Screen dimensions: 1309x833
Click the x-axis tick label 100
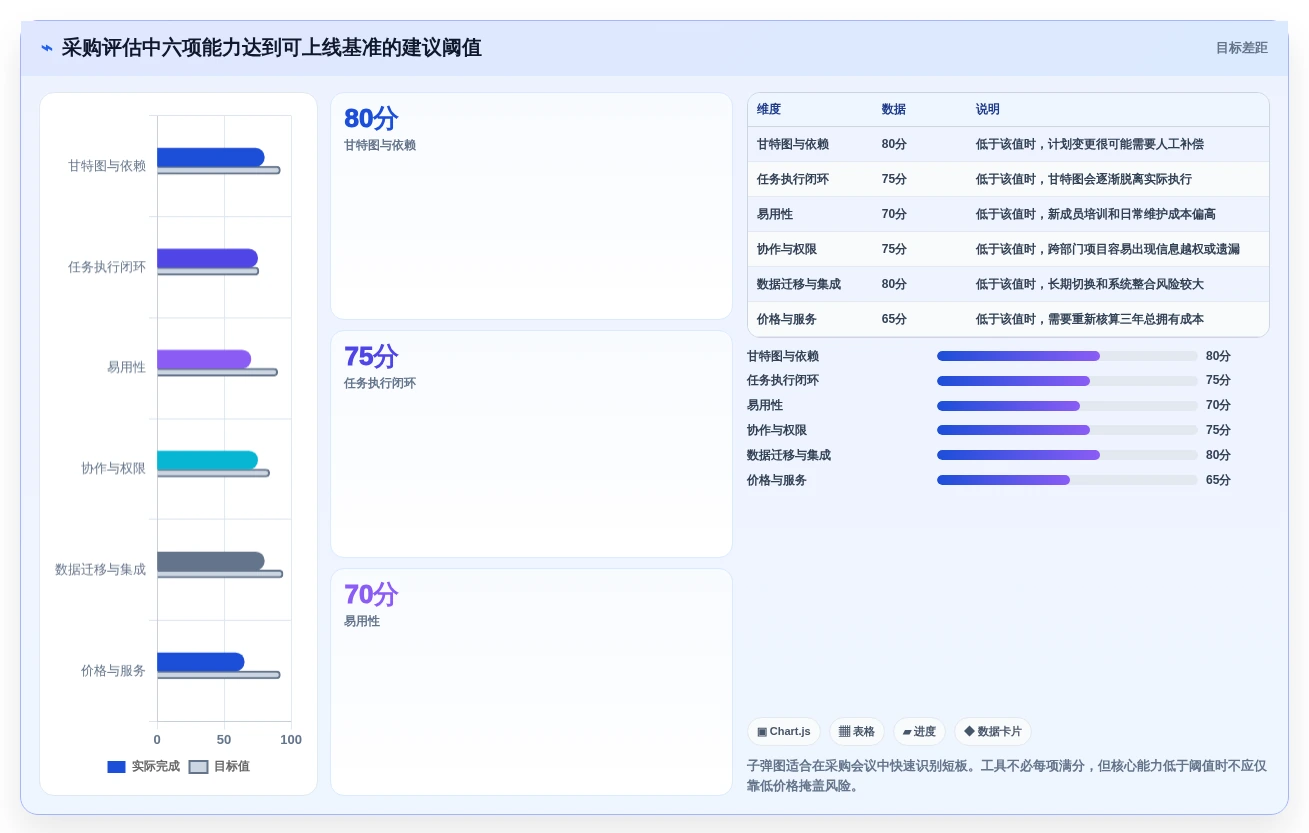tap(291, 740)
